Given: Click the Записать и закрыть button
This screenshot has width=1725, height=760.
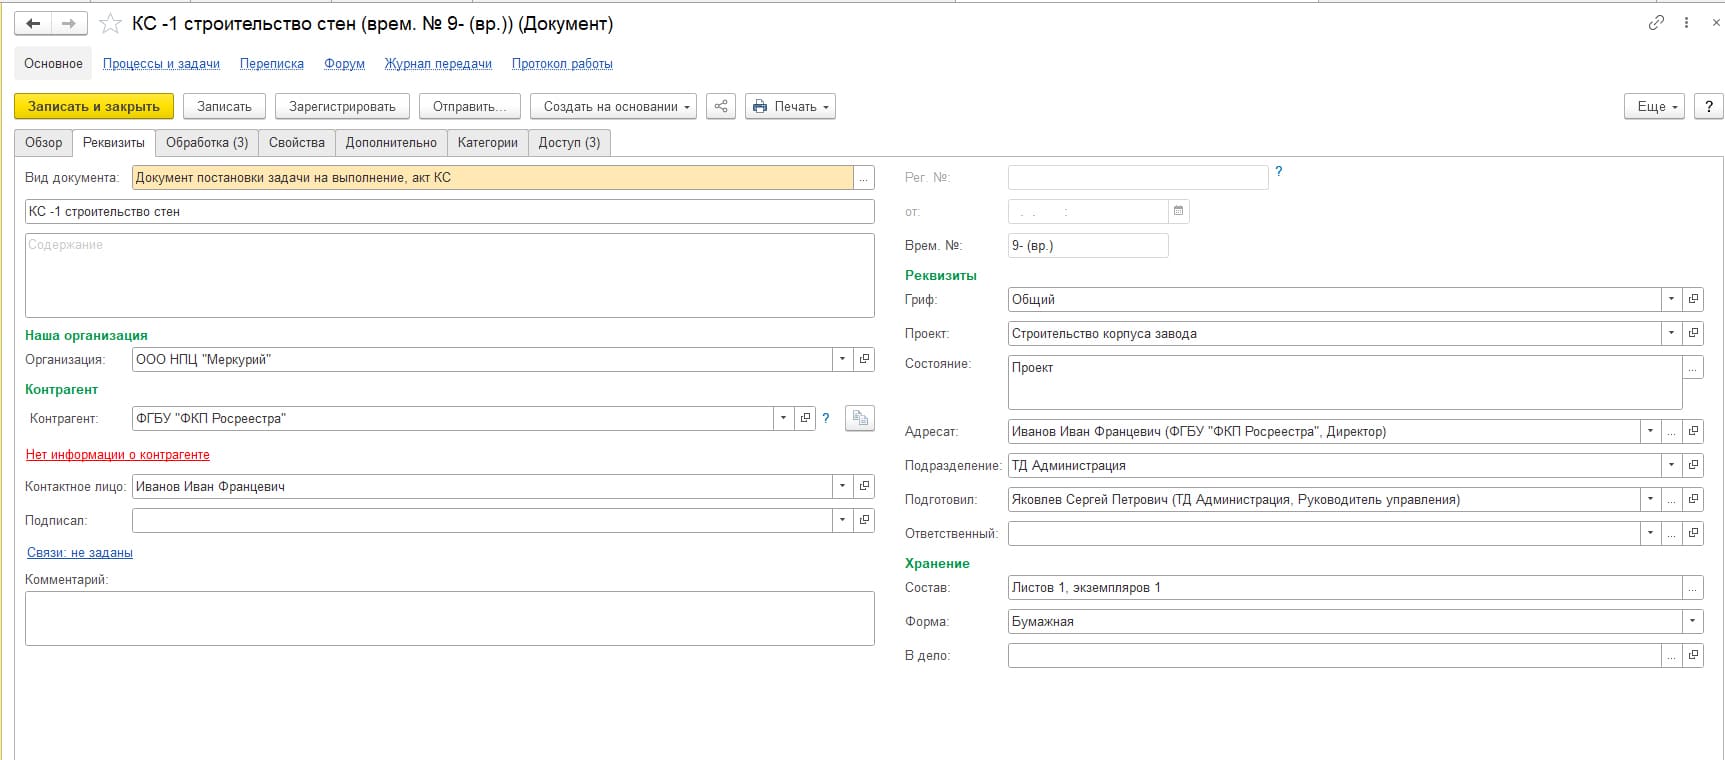Looking at the screenshot, I should pos(94,106).
